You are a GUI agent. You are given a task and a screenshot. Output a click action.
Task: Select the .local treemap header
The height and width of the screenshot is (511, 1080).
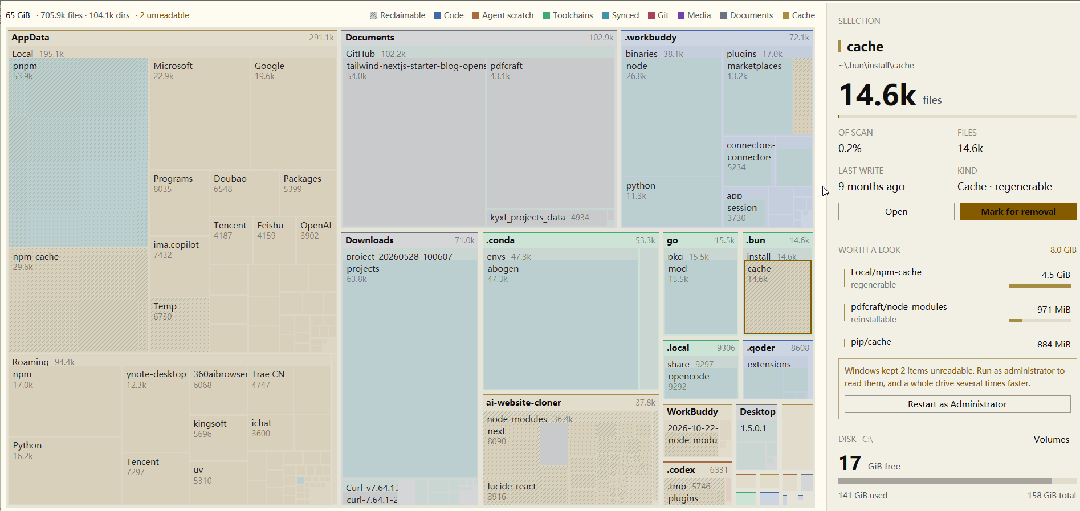tap(701, 348)
